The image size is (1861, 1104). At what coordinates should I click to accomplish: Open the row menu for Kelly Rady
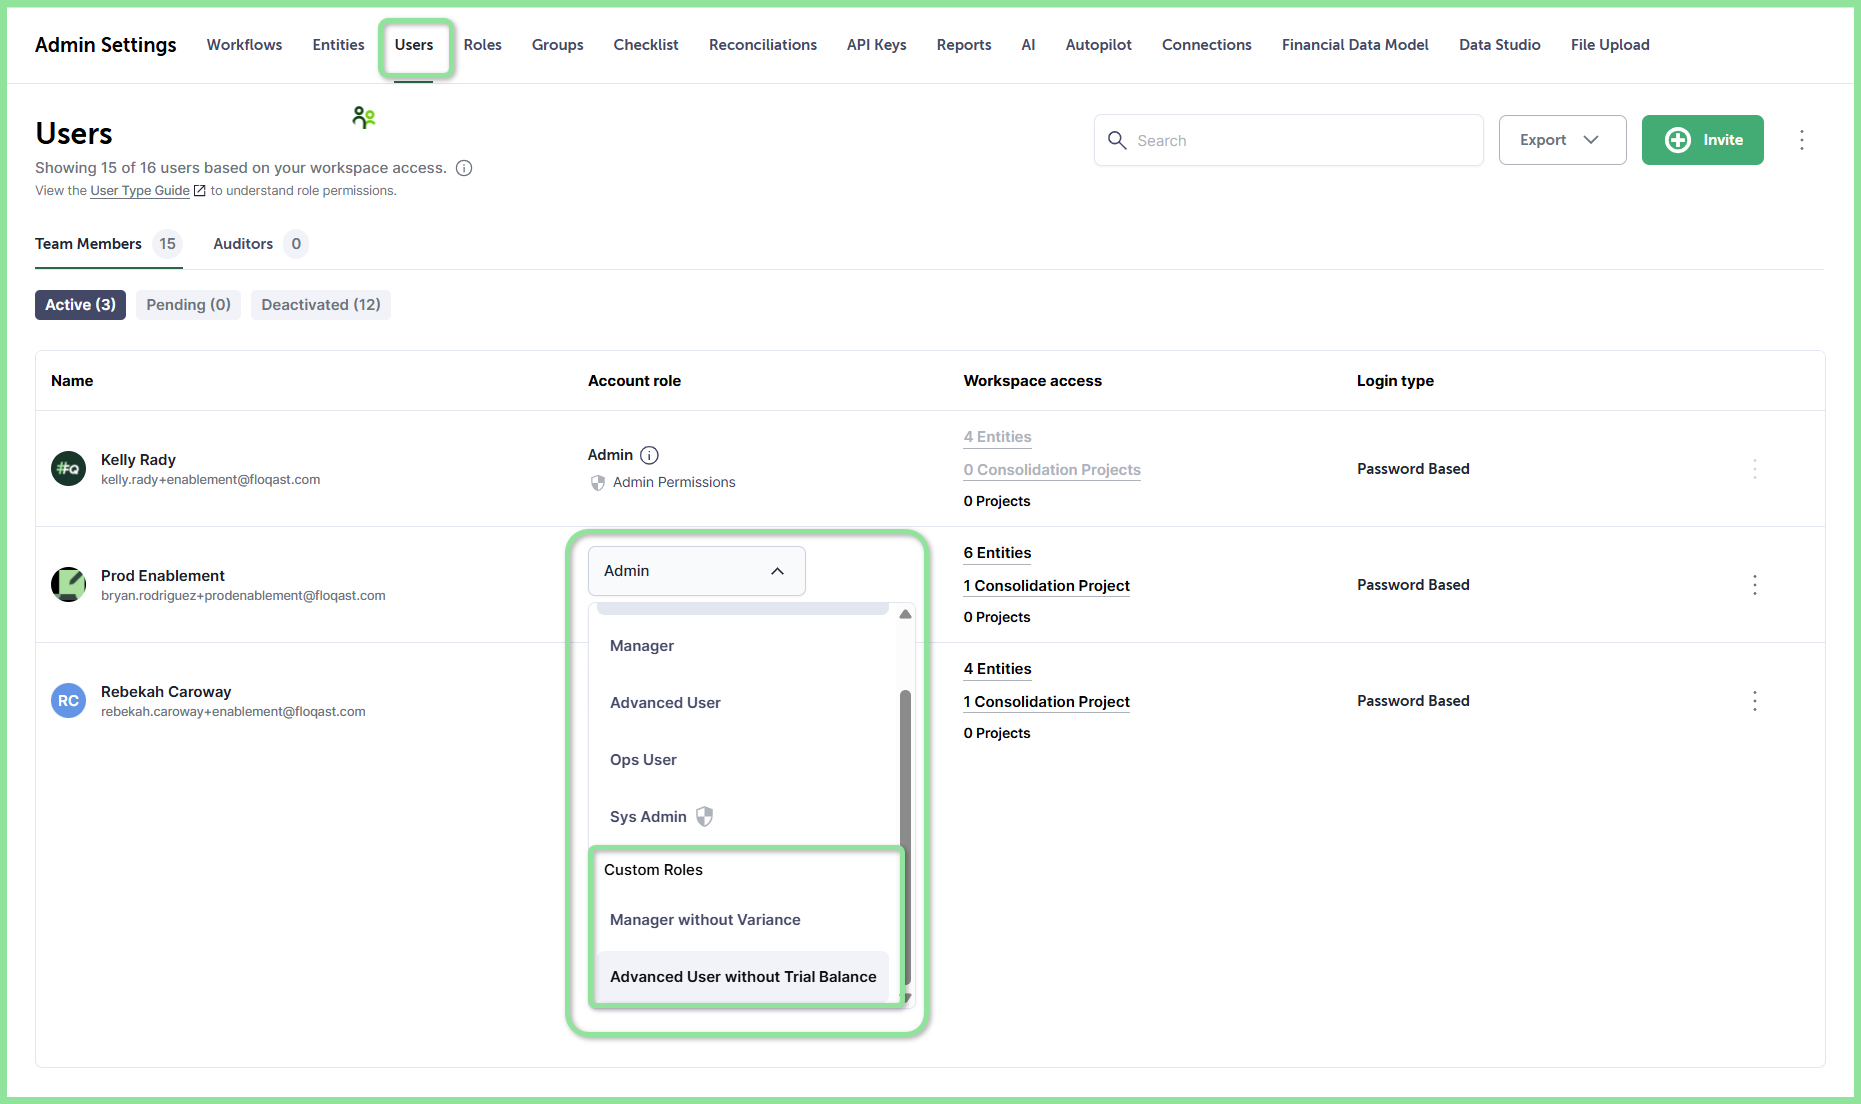1755,469
